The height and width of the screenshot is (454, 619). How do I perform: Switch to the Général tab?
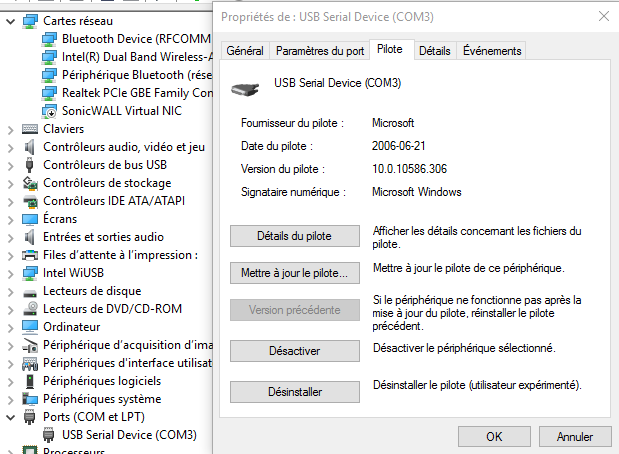[x=245, y=51]
